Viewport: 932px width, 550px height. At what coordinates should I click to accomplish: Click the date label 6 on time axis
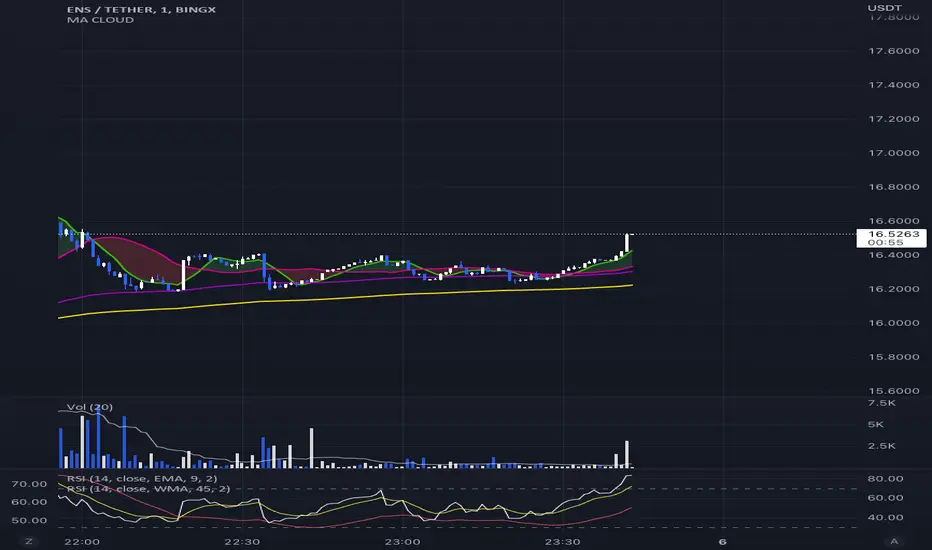[x=723, y=542]
